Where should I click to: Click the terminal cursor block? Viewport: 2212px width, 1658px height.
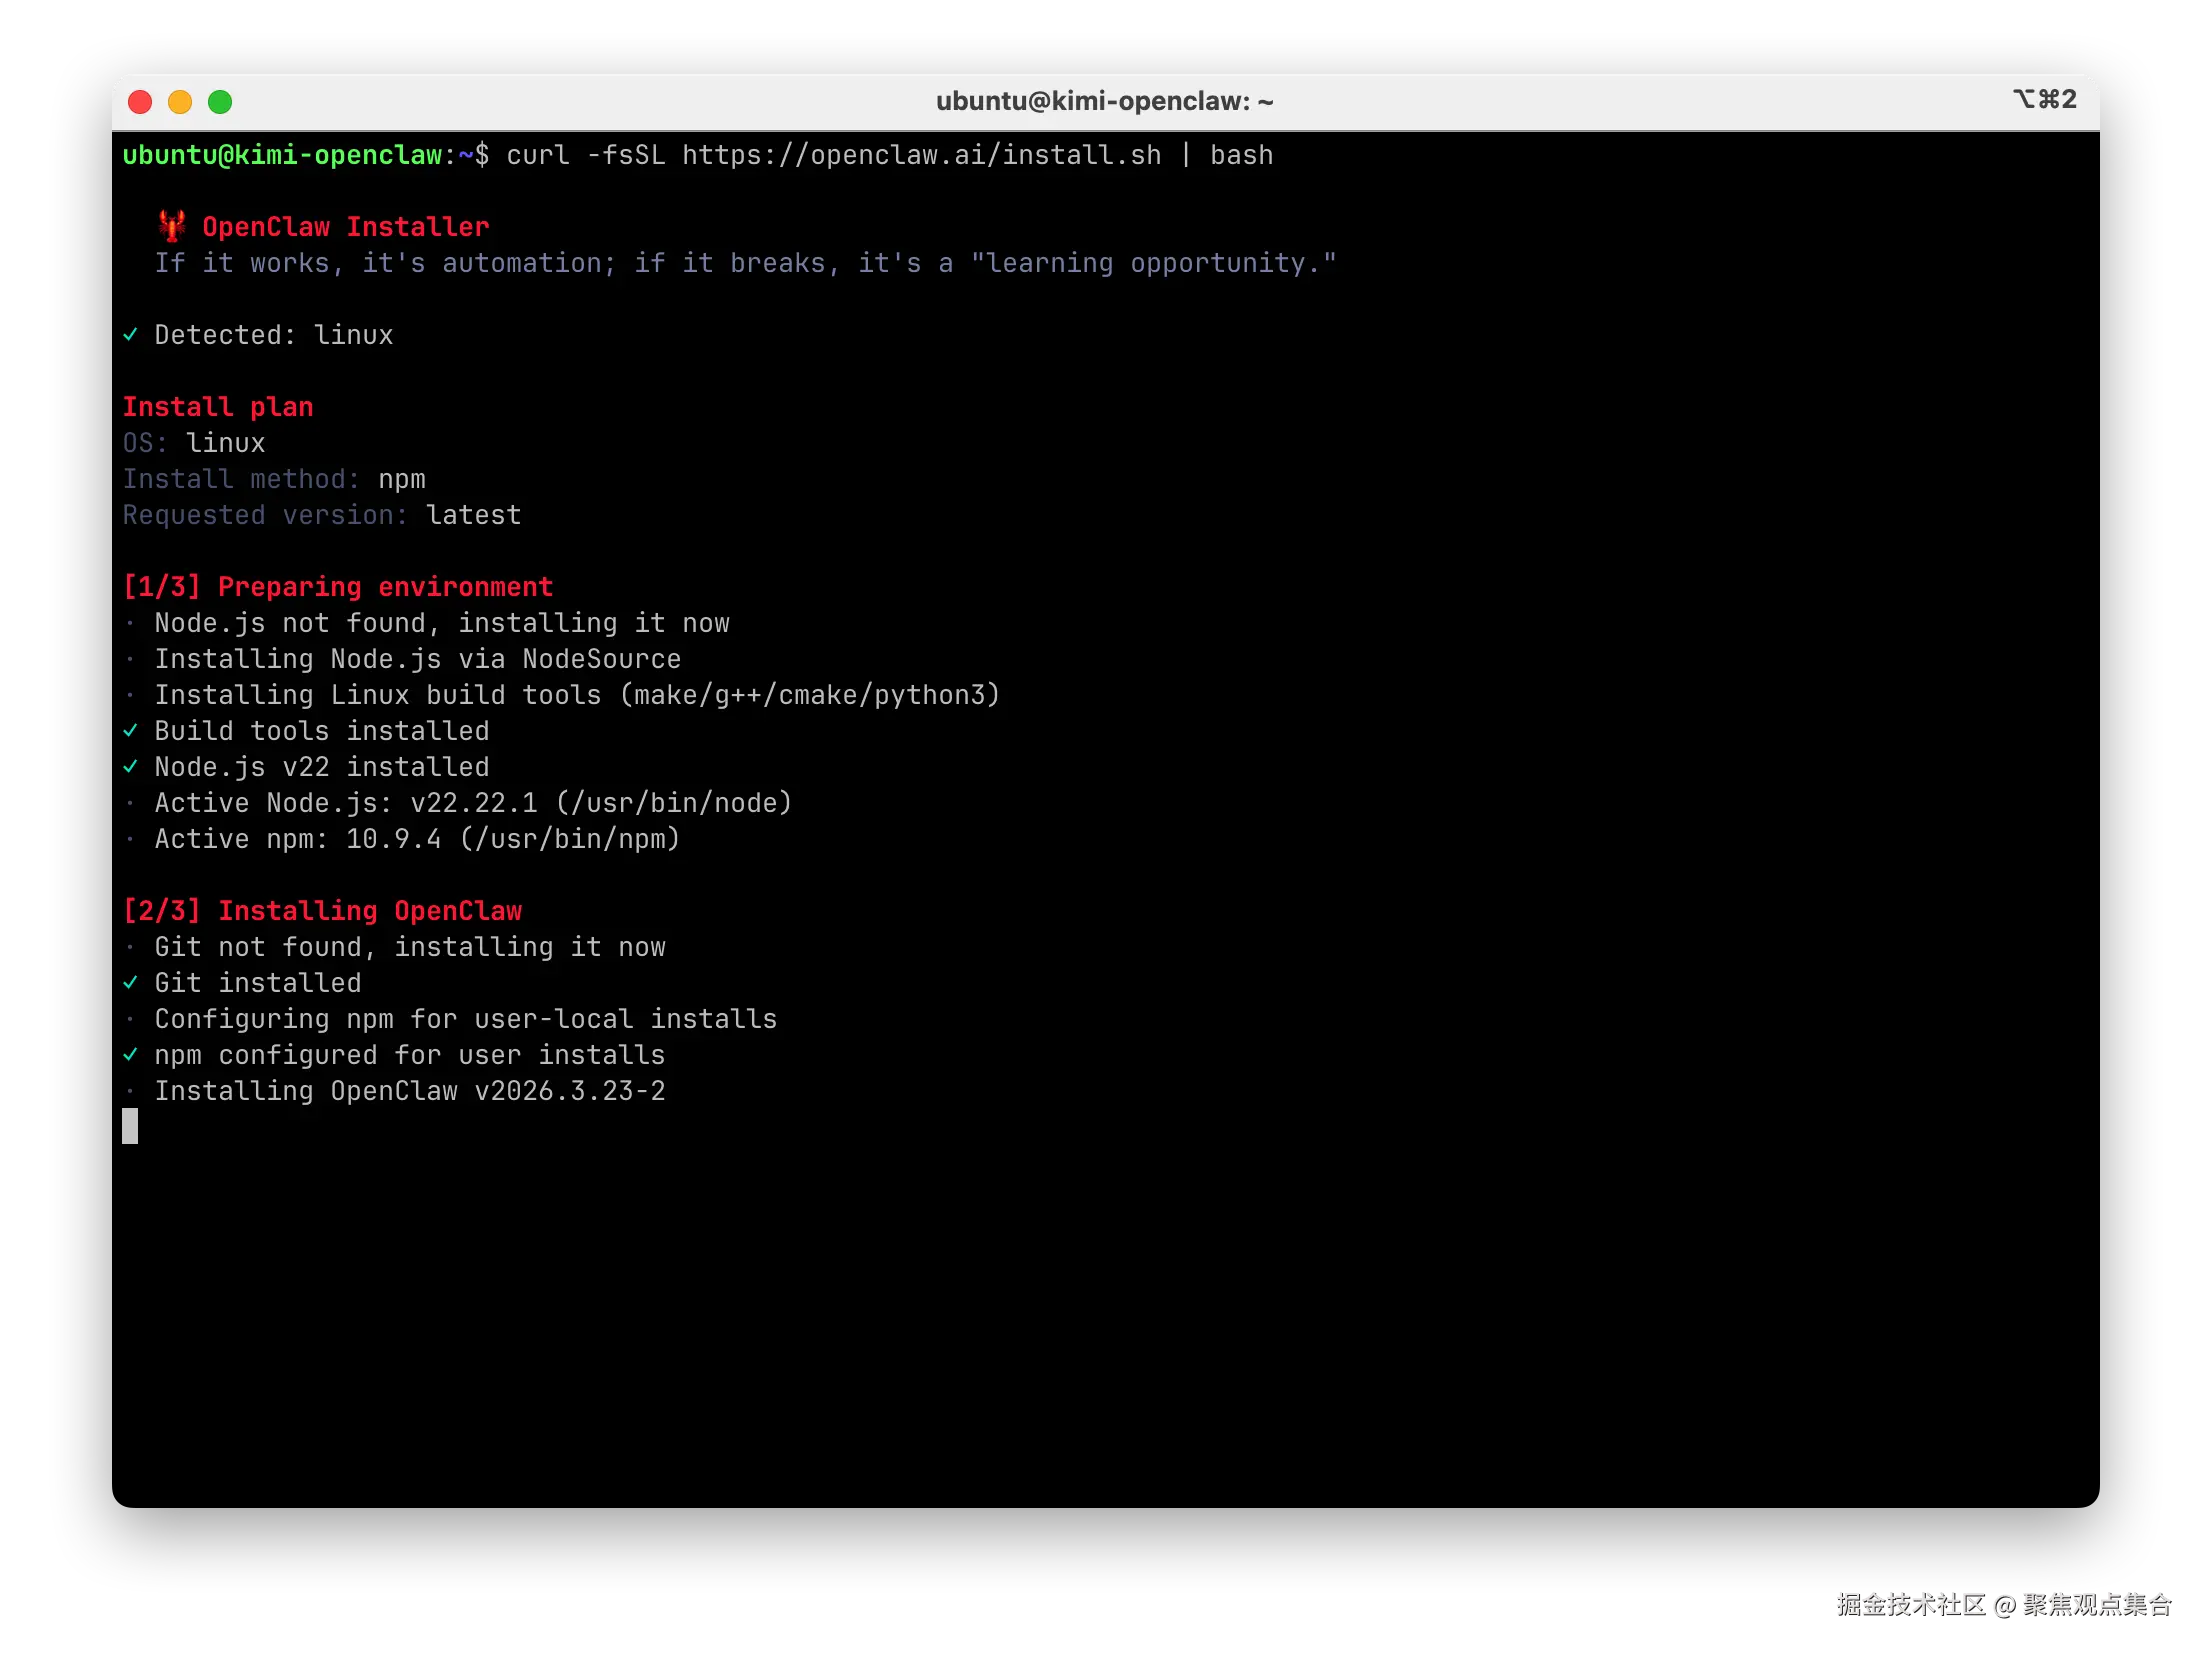tap(130, 1126)
